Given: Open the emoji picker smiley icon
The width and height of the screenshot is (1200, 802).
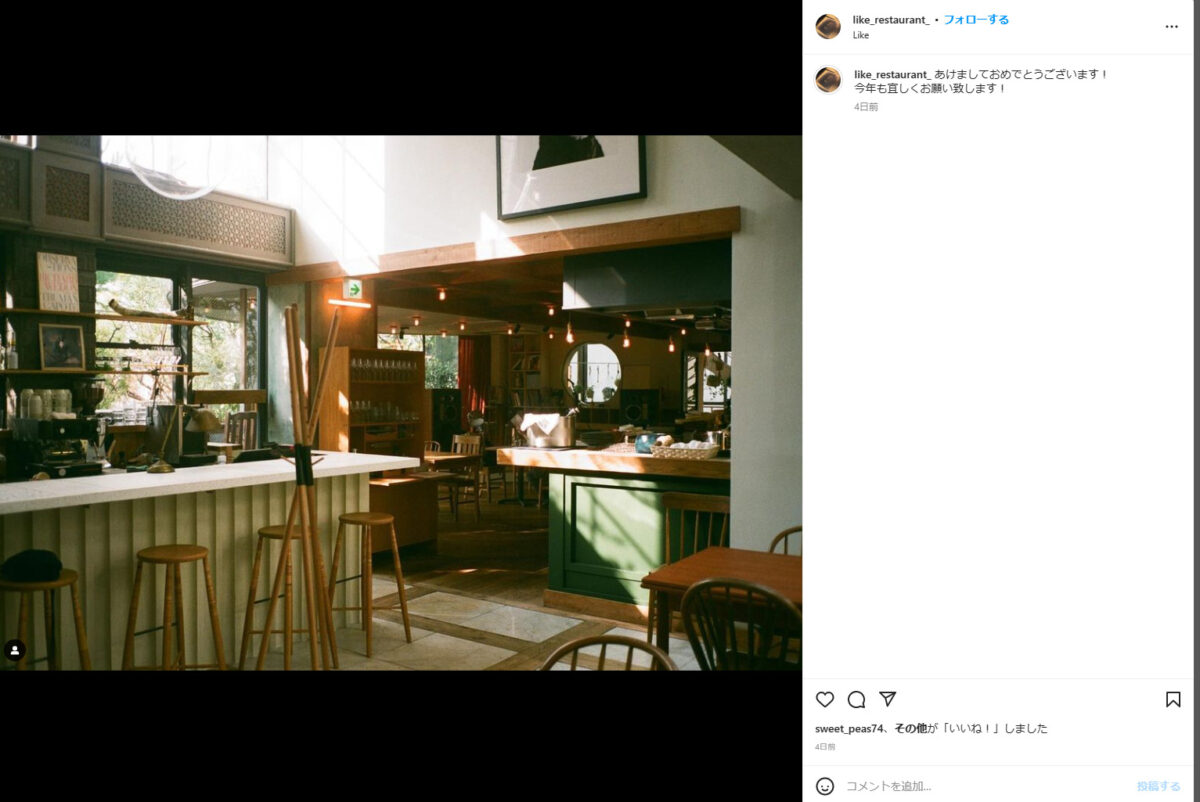Looking at the screenshot, I should [x=825, y=786].
